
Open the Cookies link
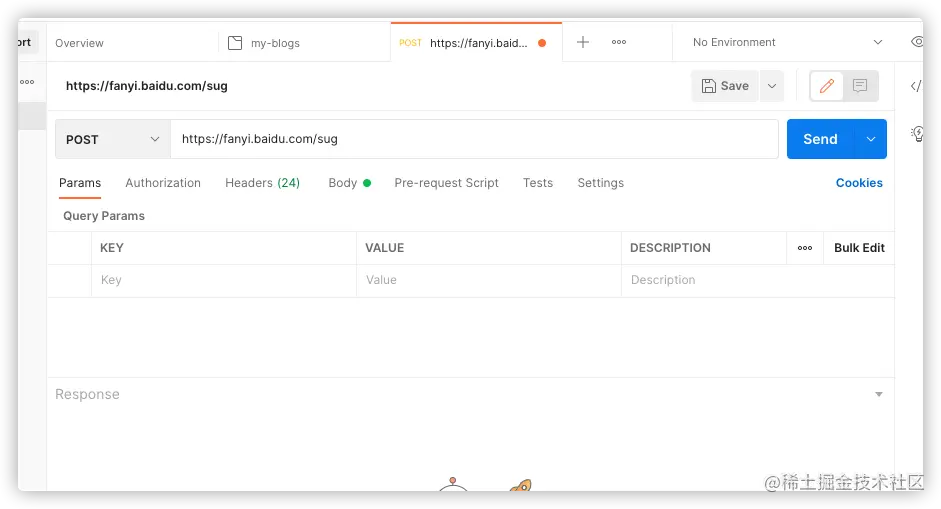pos(859,183)
